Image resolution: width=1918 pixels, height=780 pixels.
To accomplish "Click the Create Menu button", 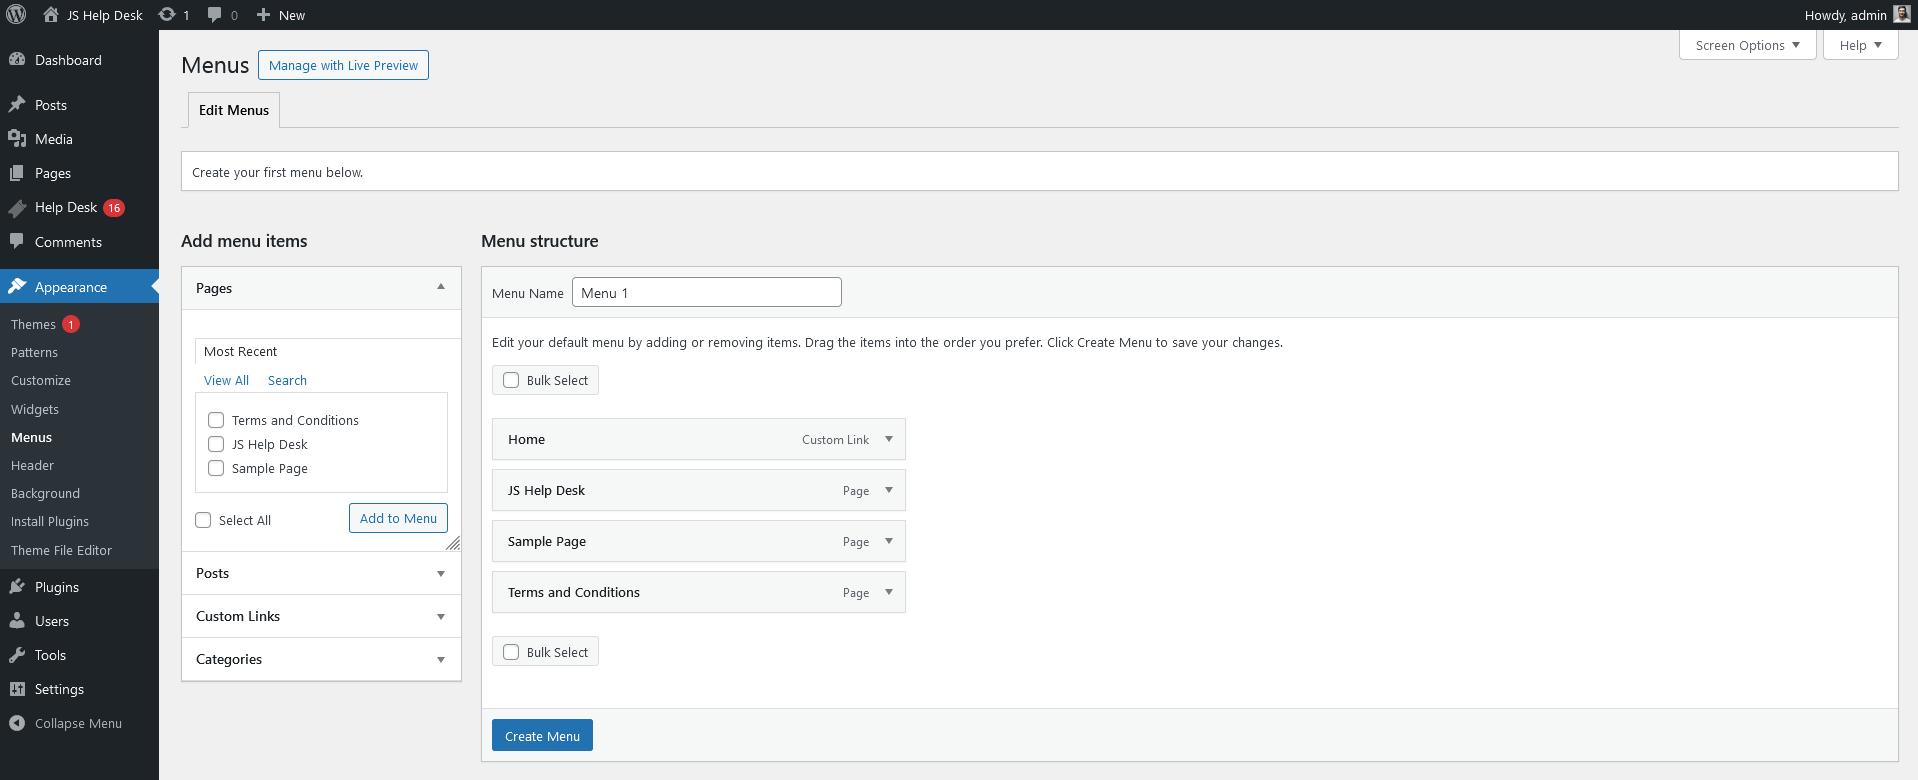I will 542,736.
